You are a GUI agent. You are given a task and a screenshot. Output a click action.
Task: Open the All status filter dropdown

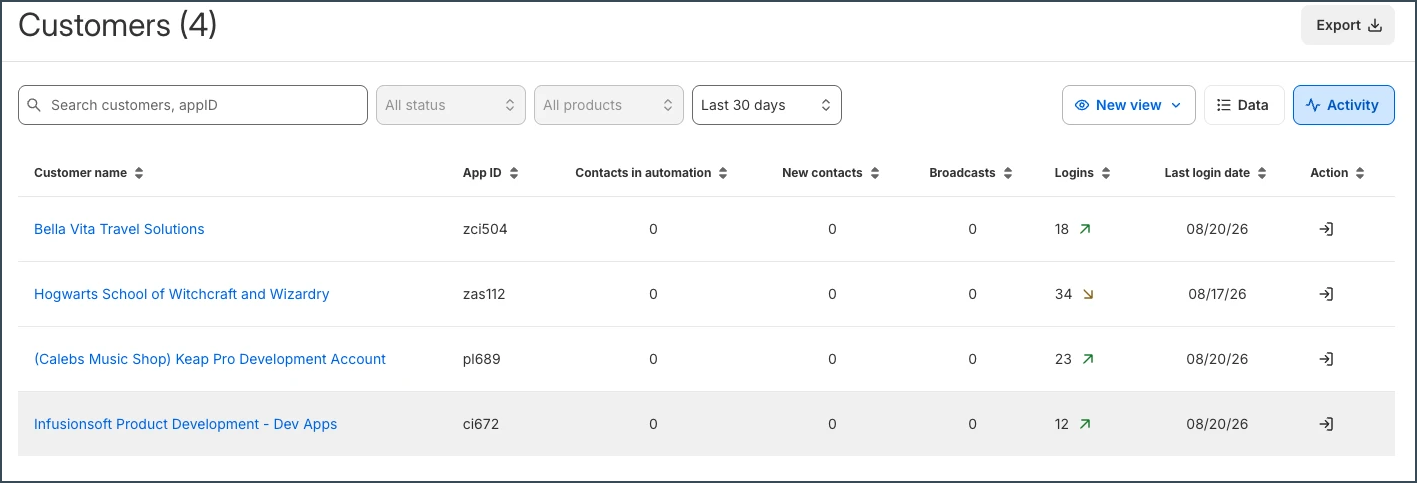[451, 105]
